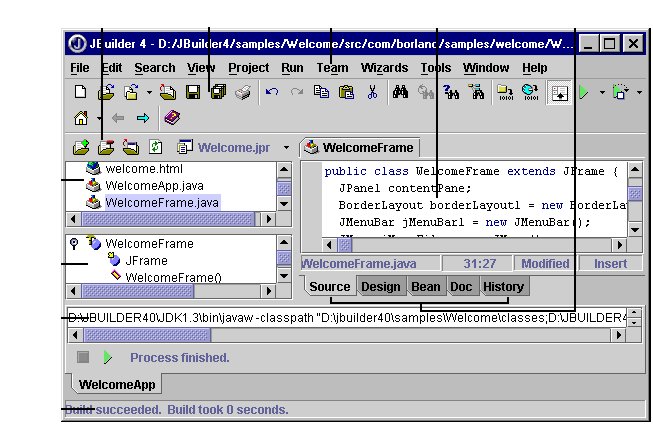
Task: Click the 31:27 cursor position status
Action: pyautogui.click(x=480, y=263)
